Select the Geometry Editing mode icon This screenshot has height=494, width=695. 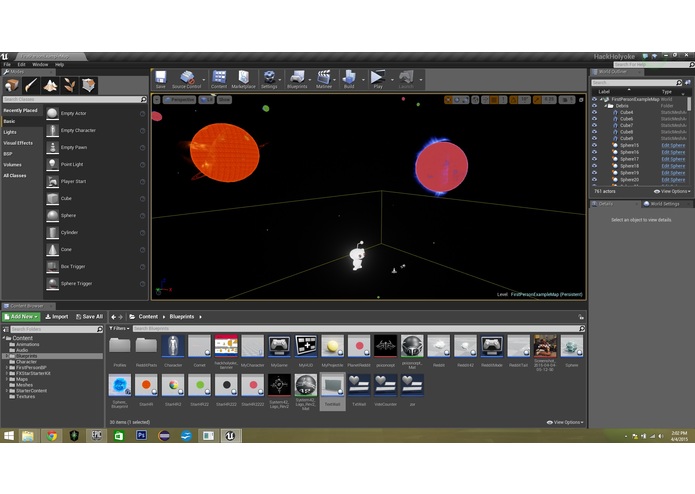click(89, 85)
